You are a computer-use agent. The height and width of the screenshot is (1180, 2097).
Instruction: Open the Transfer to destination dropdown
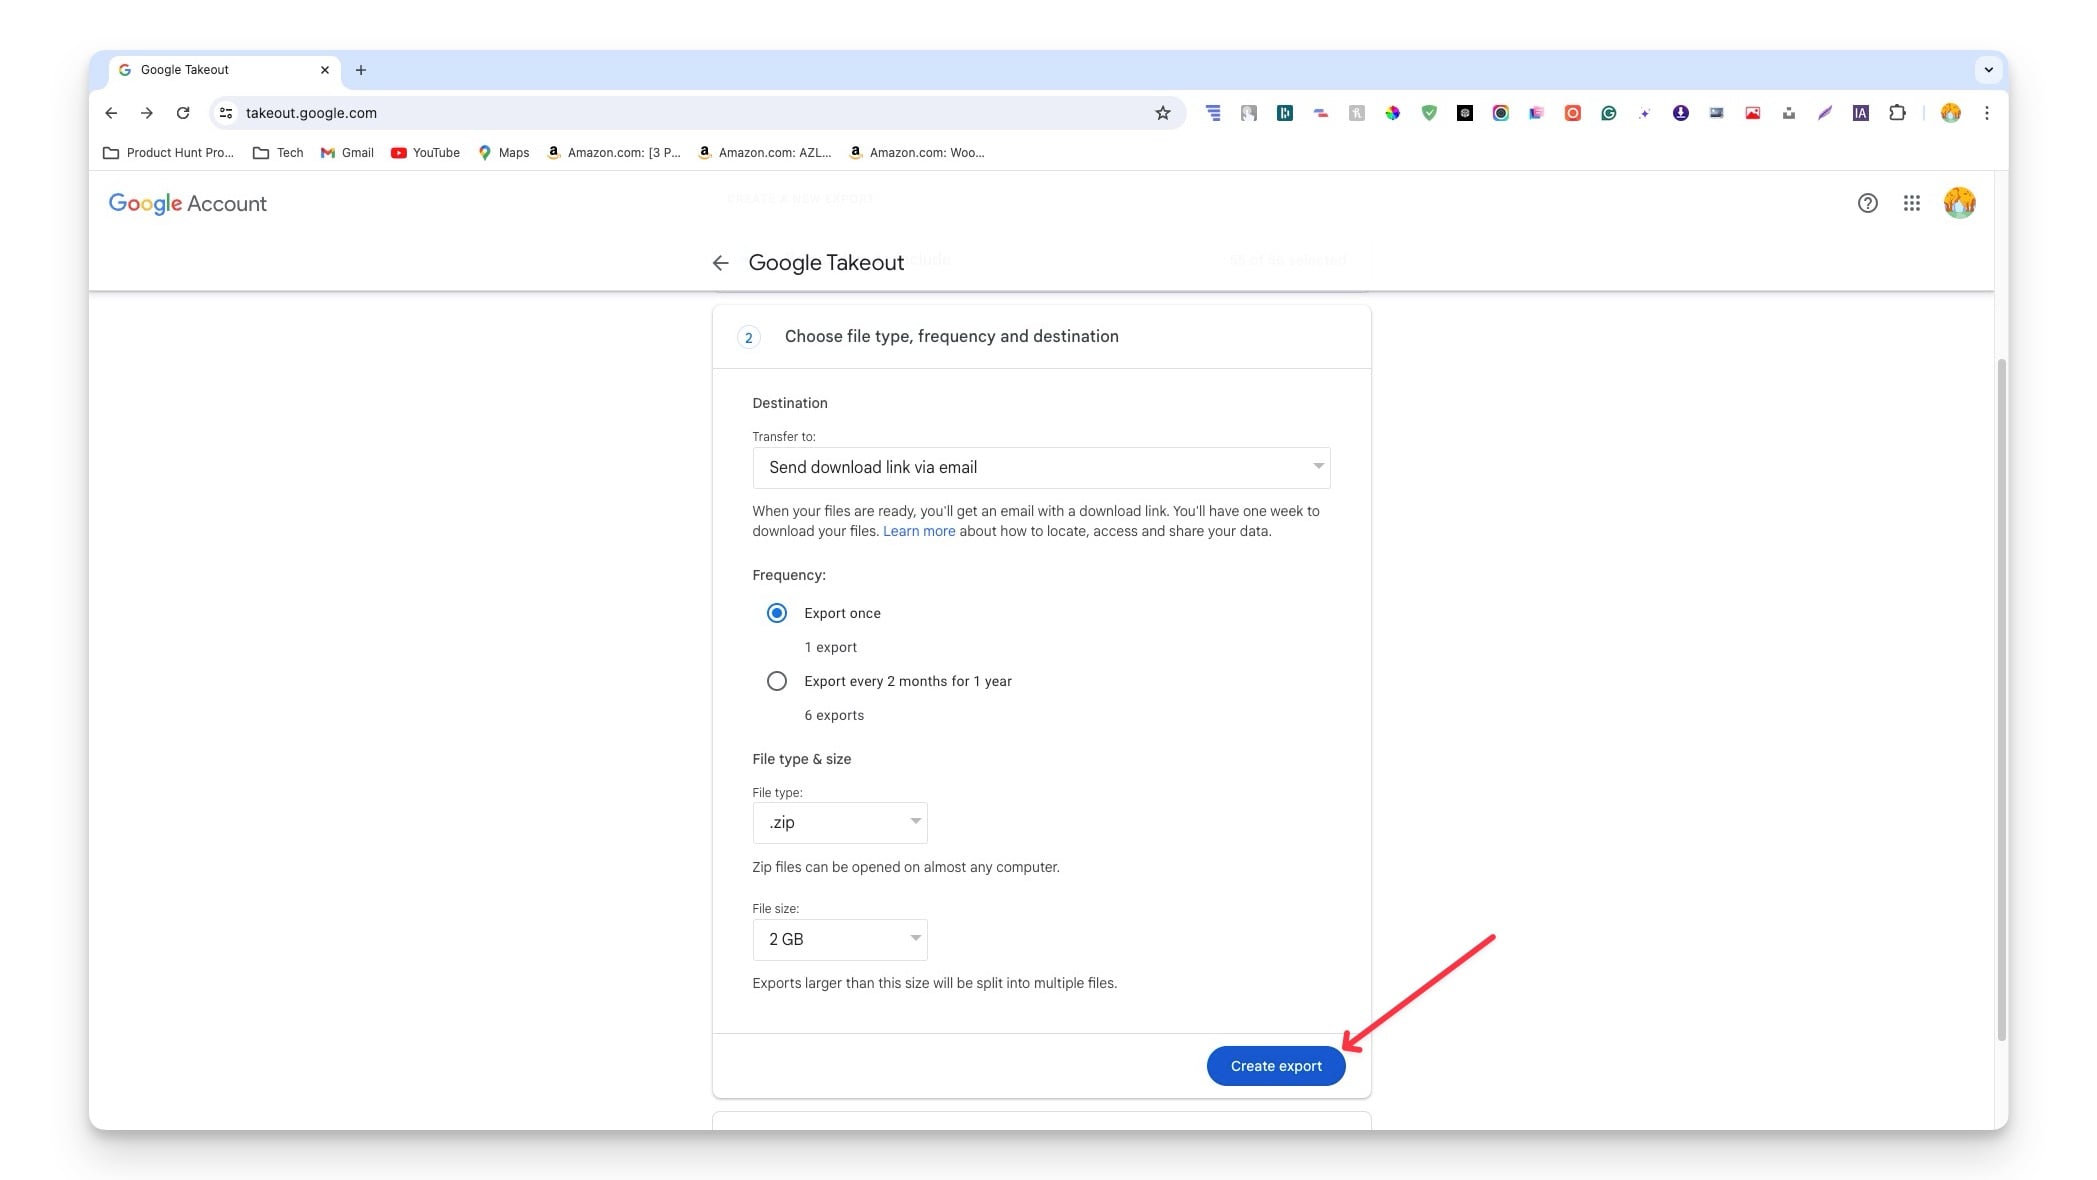(x=1041, y=468)
